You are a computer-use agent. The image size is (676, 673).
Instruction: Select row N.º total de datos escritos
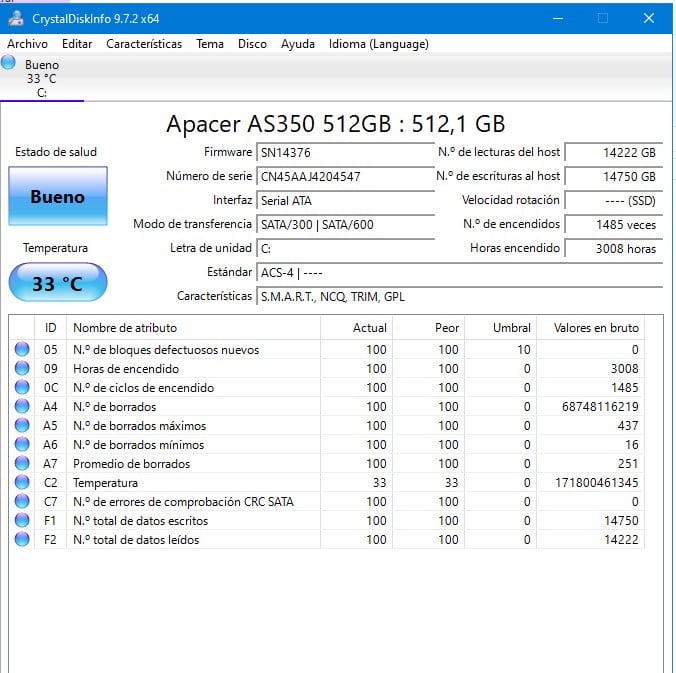point(327,520)
